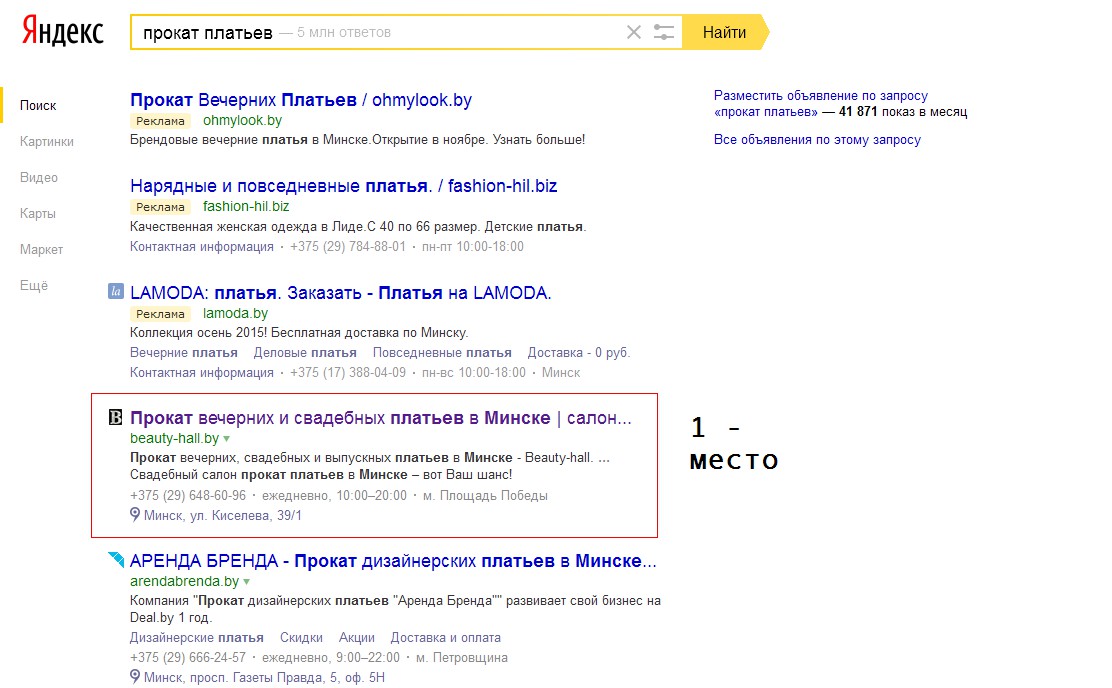This screenshot has height=688, width=1112.
Task: Click the Найти search button
Action: point(725,32)
